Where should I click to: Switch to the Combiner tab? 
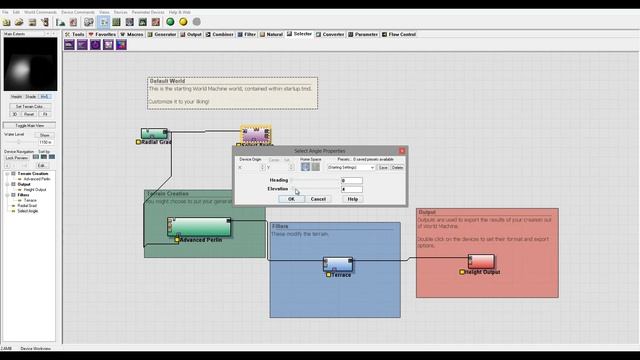click(x=220, y=34)
